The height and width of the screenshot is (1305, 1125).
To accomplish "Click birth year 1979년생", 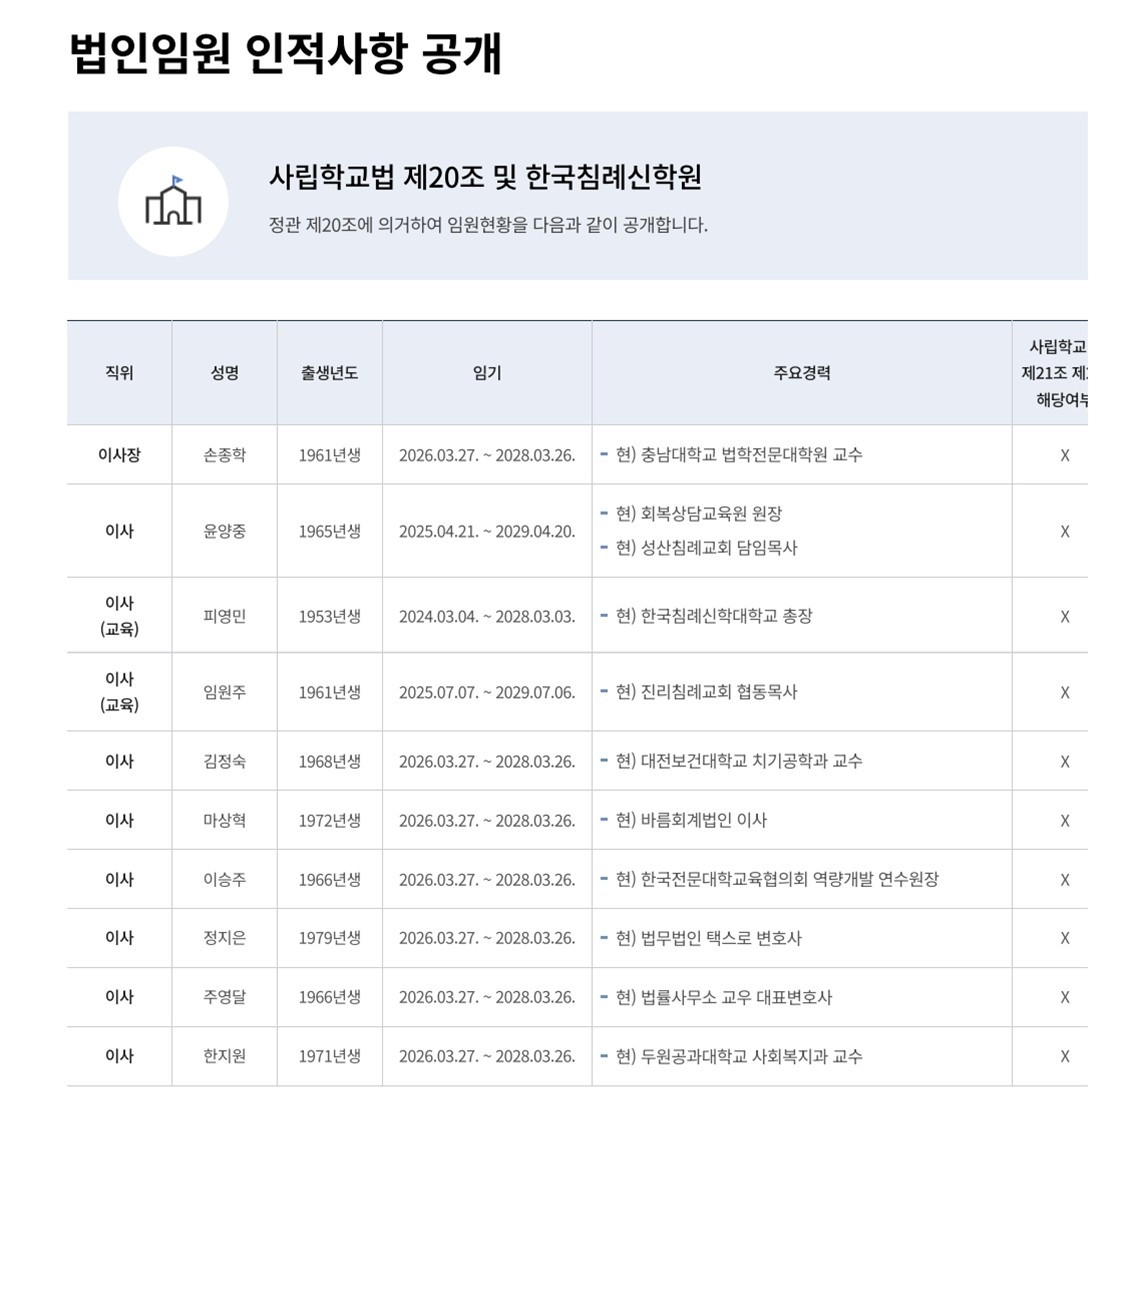I will 329,938.
